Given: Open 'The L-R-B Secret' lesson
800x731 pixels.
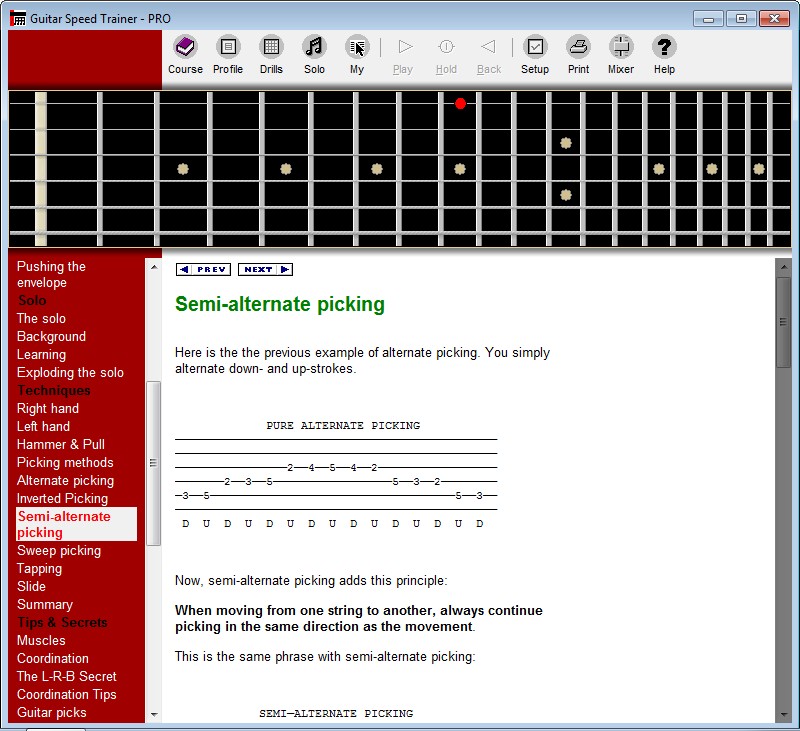Looking at the screenshot, I should click(x=67, y=676).
